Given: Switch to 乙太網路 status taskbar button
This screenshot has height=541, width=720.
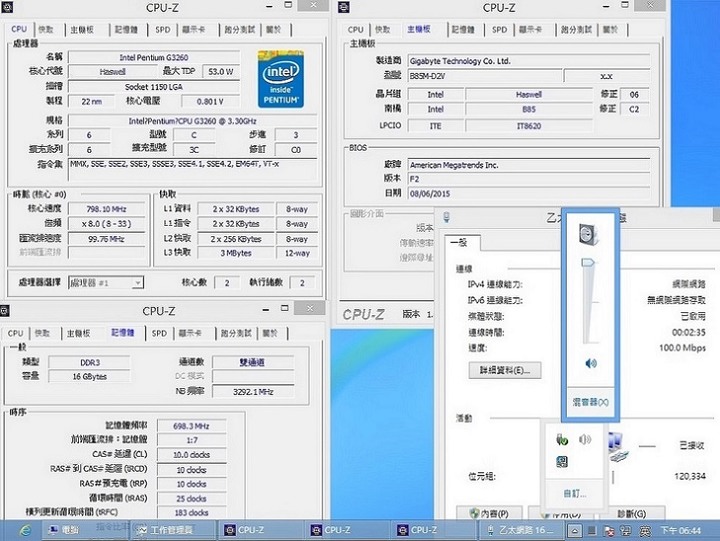Looking at the screenshot, I should [520, 530].
